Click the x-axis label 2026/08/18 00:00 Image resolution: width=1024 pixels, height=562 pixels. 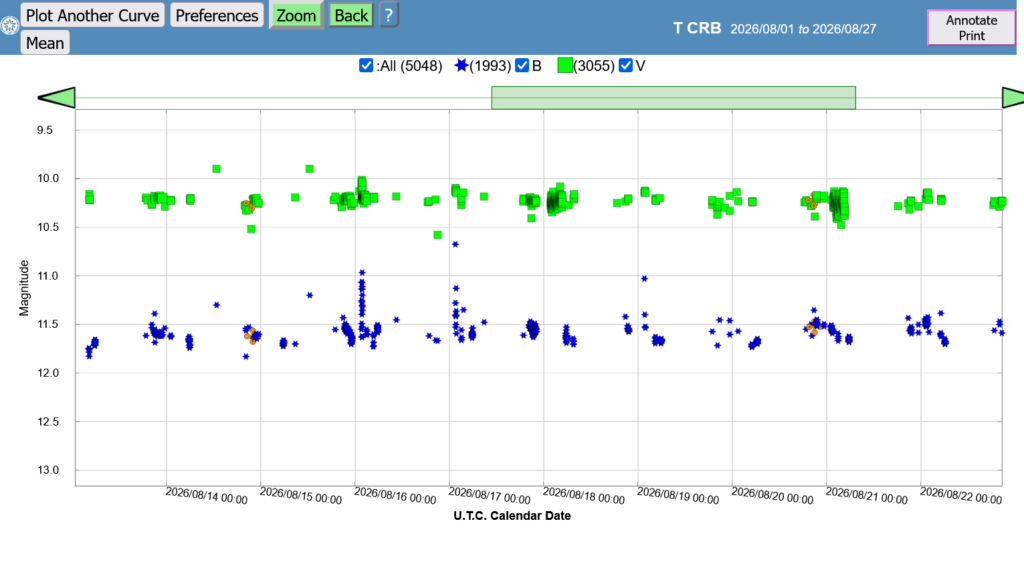coord(584,496)
